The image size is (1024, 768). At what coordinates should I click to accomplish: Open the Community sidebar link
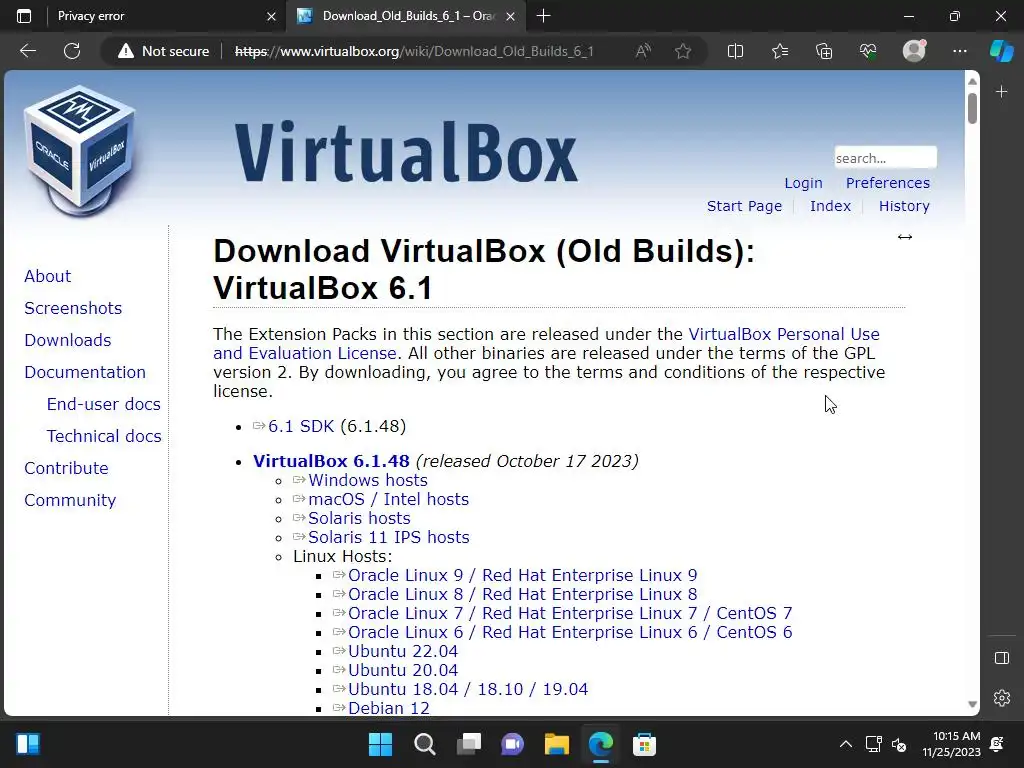click(x=70, y=500)
